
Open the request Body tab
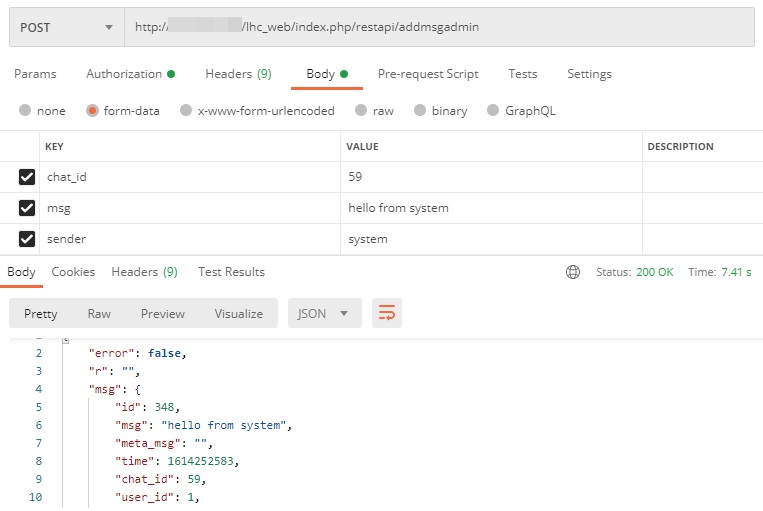[327, 74]
